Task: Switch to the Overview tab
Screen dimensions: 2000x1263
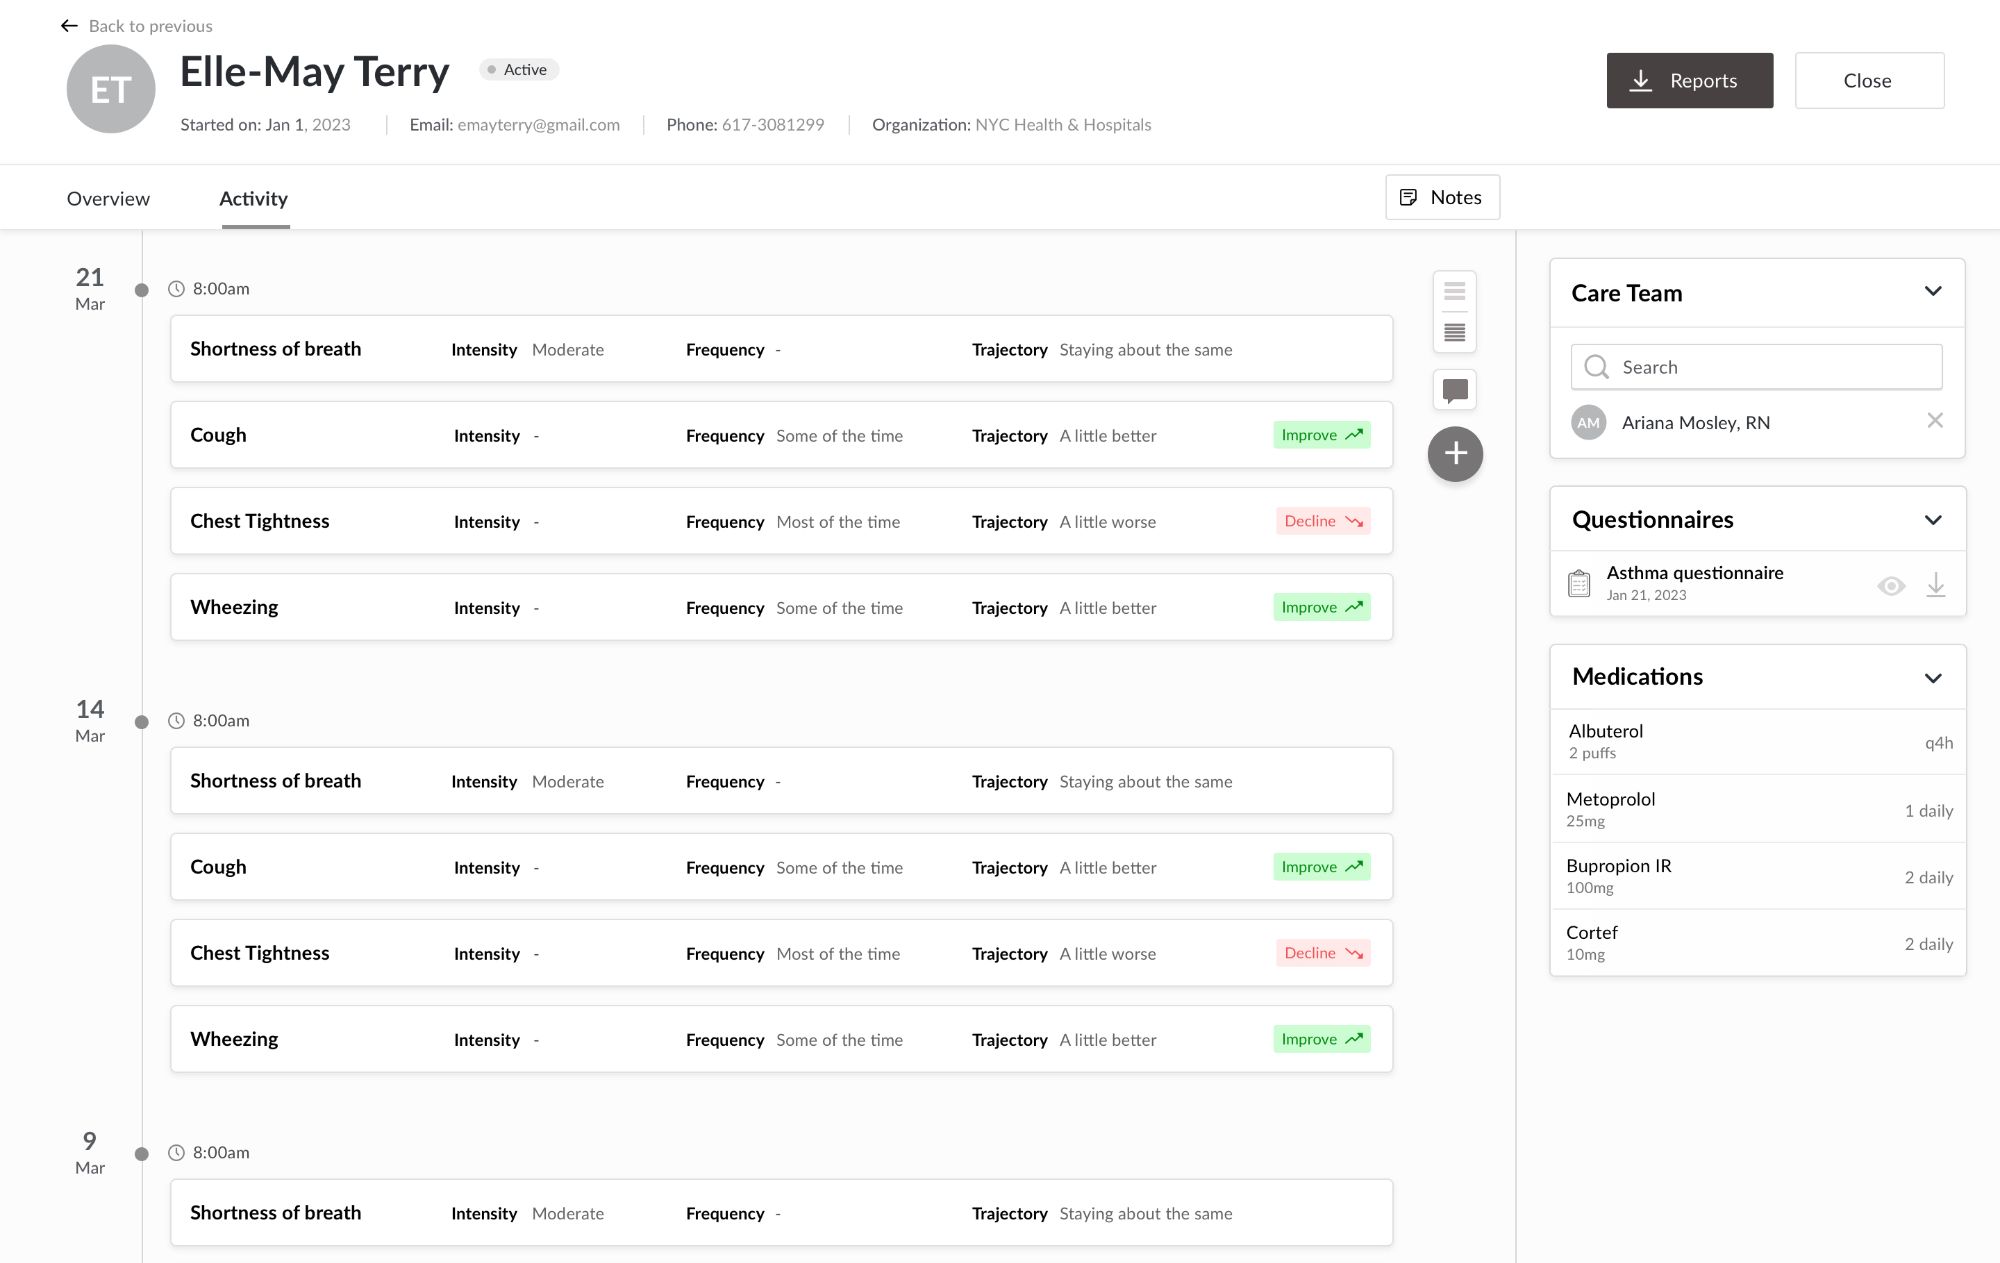Action: (108, 199)
